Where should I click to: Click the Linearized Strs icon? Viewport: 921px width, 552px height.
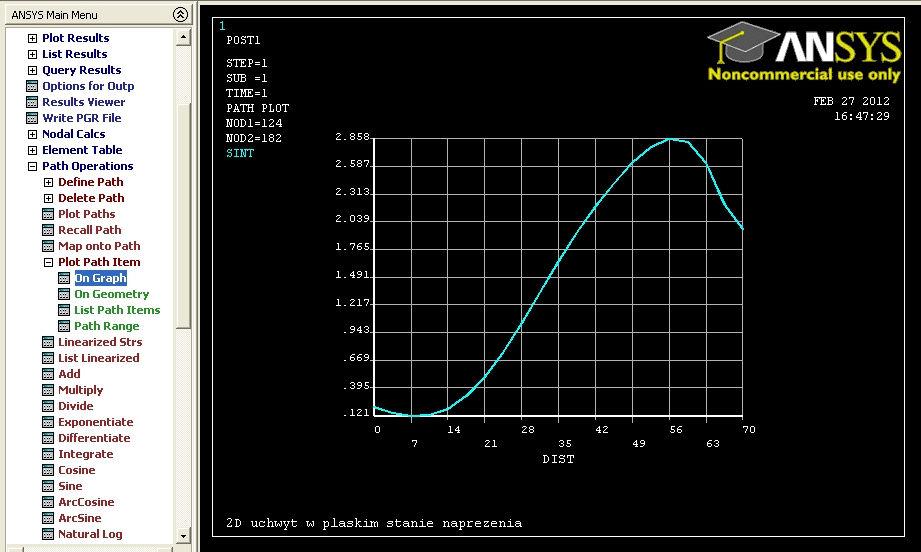point(48,342)
